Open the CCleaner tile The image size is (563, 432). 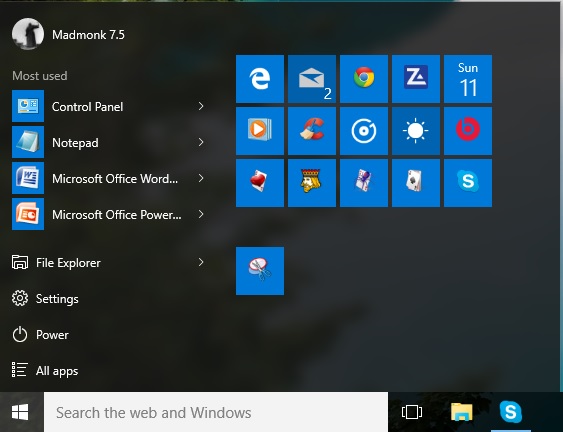coord(312,131)
